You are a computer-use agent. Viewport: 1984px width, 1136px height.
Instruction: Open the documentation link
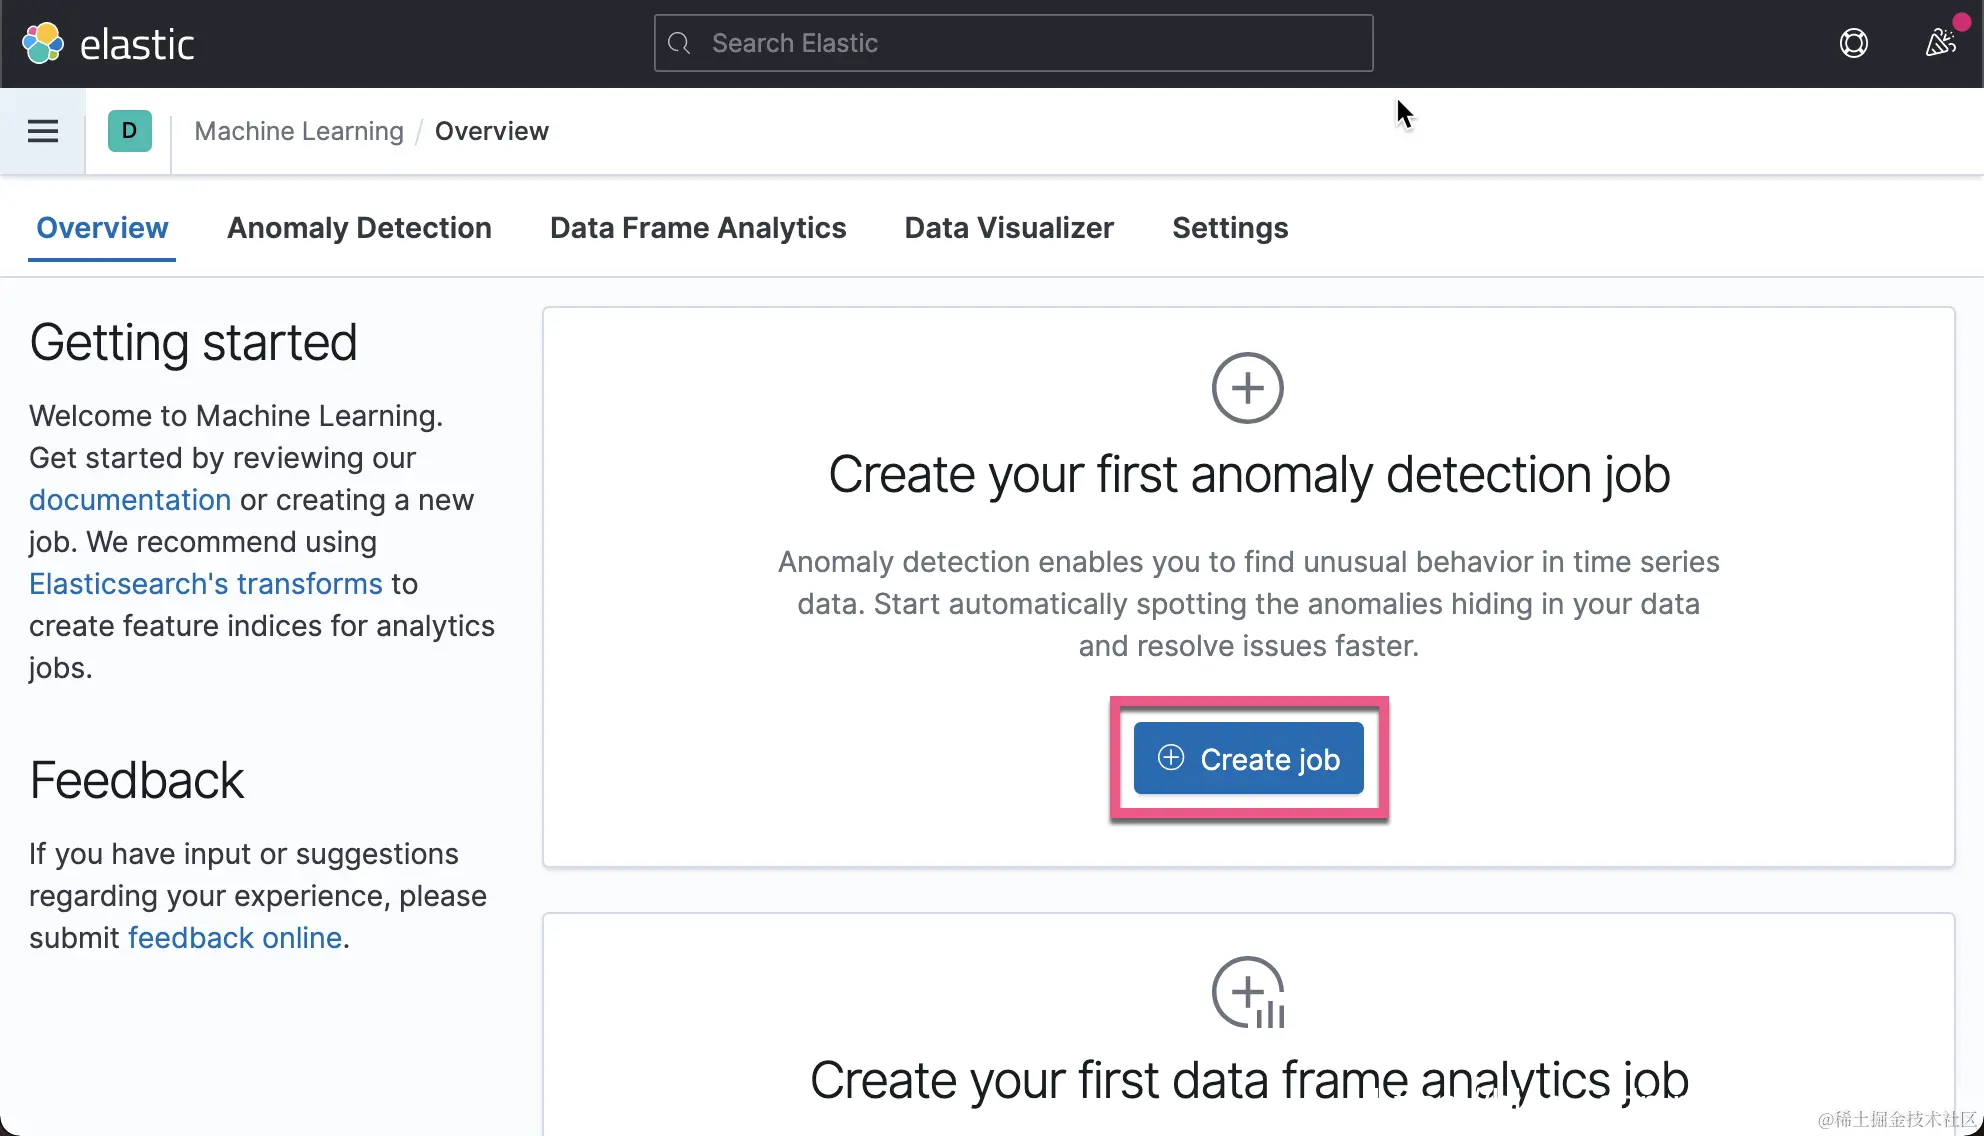point(130,500)
